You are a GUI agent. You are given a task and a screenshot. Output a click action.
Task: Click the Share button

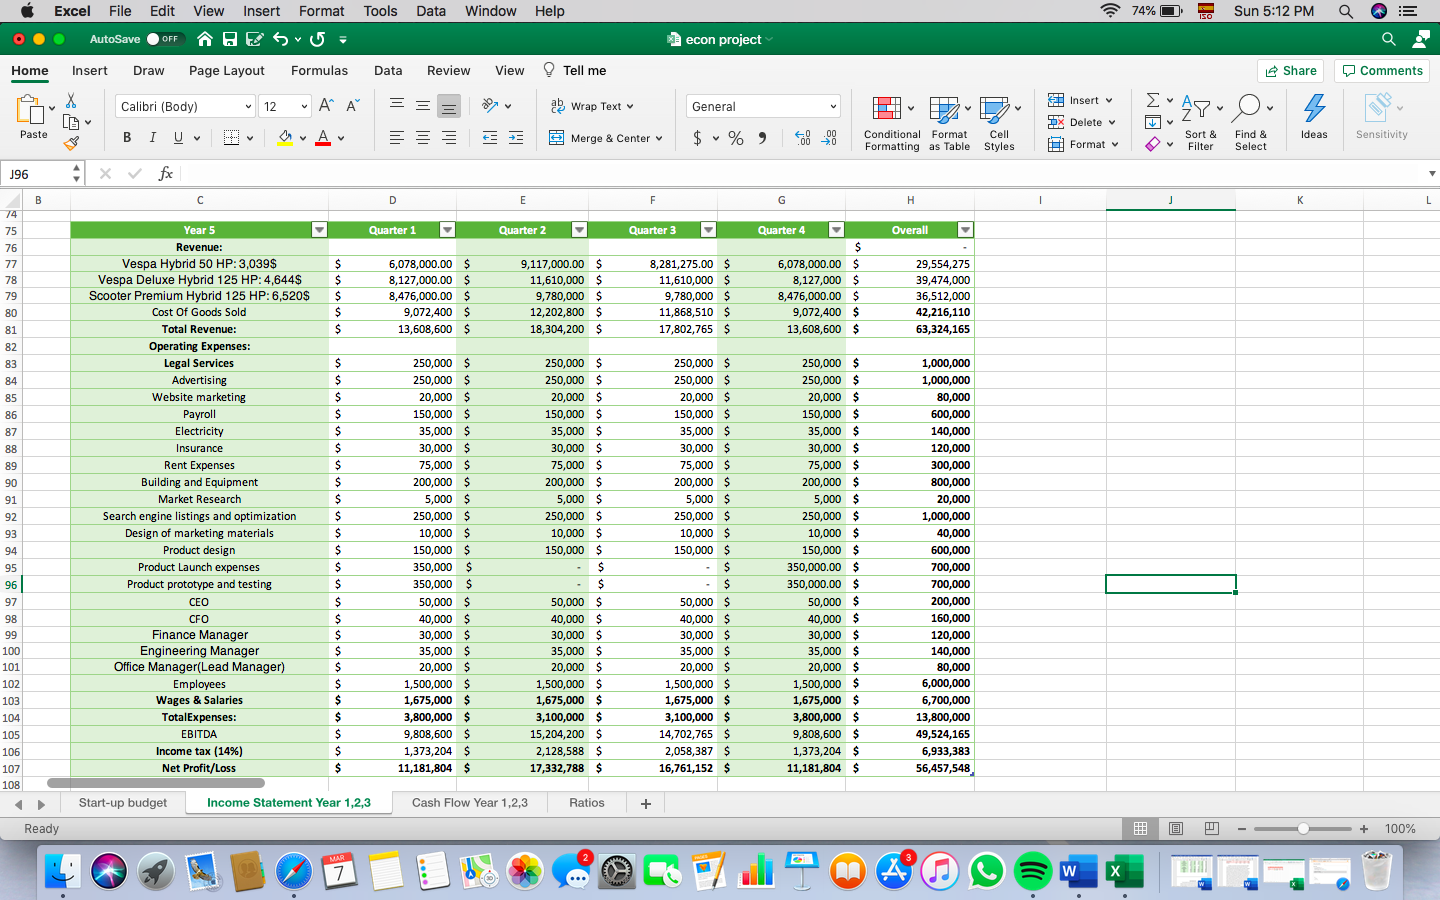pos(1290,70)
